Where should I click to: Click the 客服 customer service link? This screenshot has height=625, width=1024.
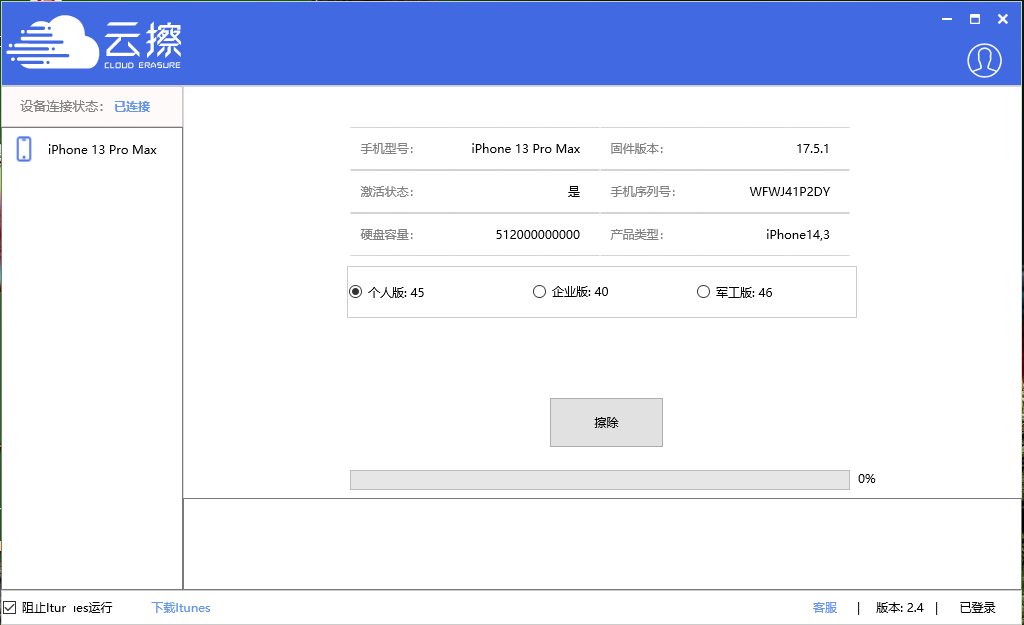[x=824, y=607]
